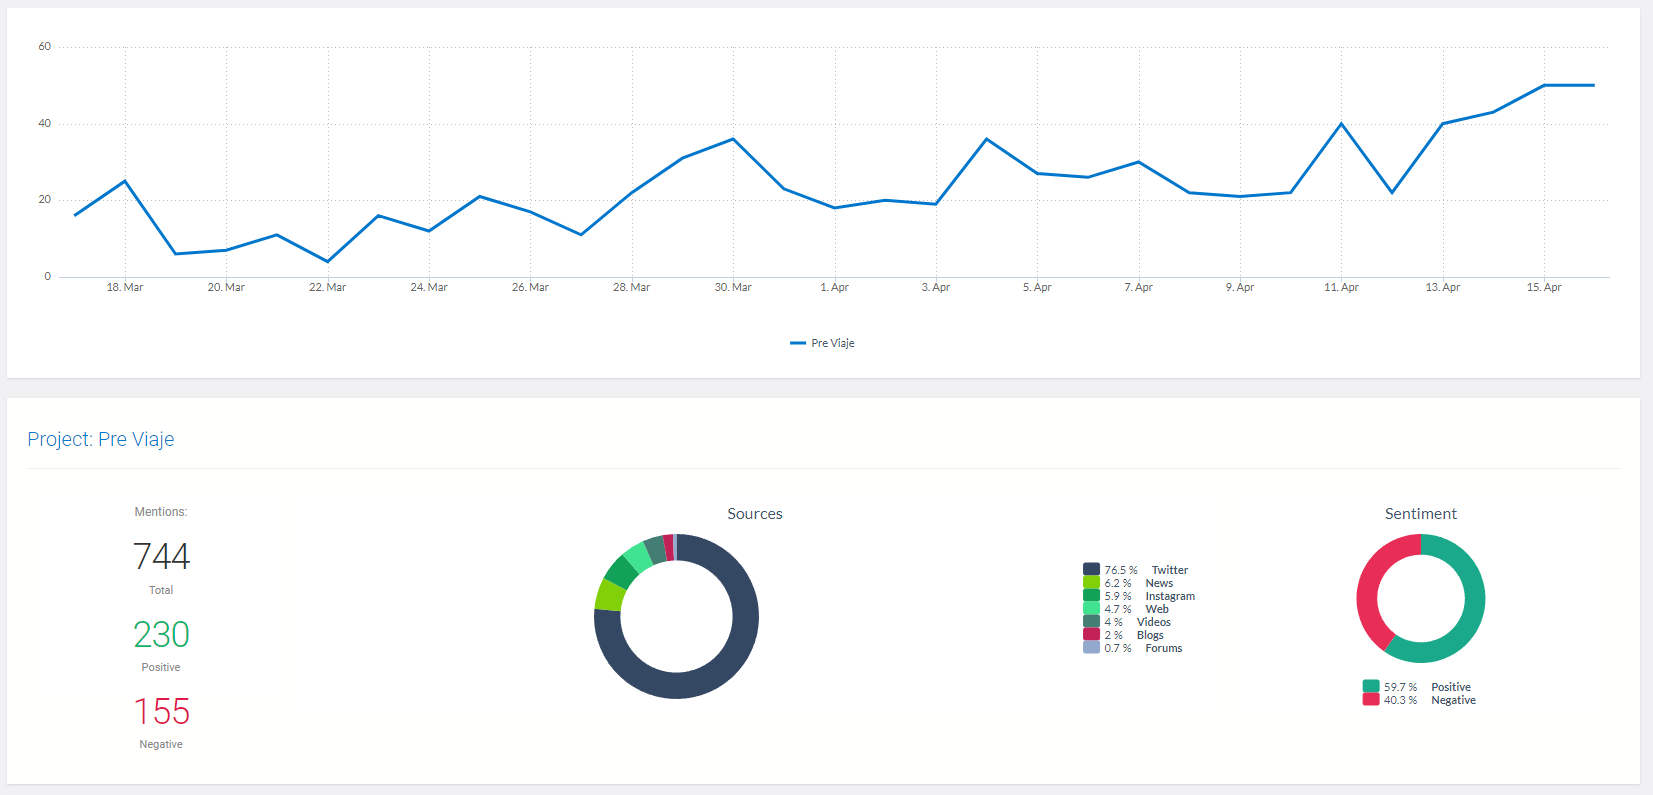Click the positive mentions count 230

click(161, 634)
